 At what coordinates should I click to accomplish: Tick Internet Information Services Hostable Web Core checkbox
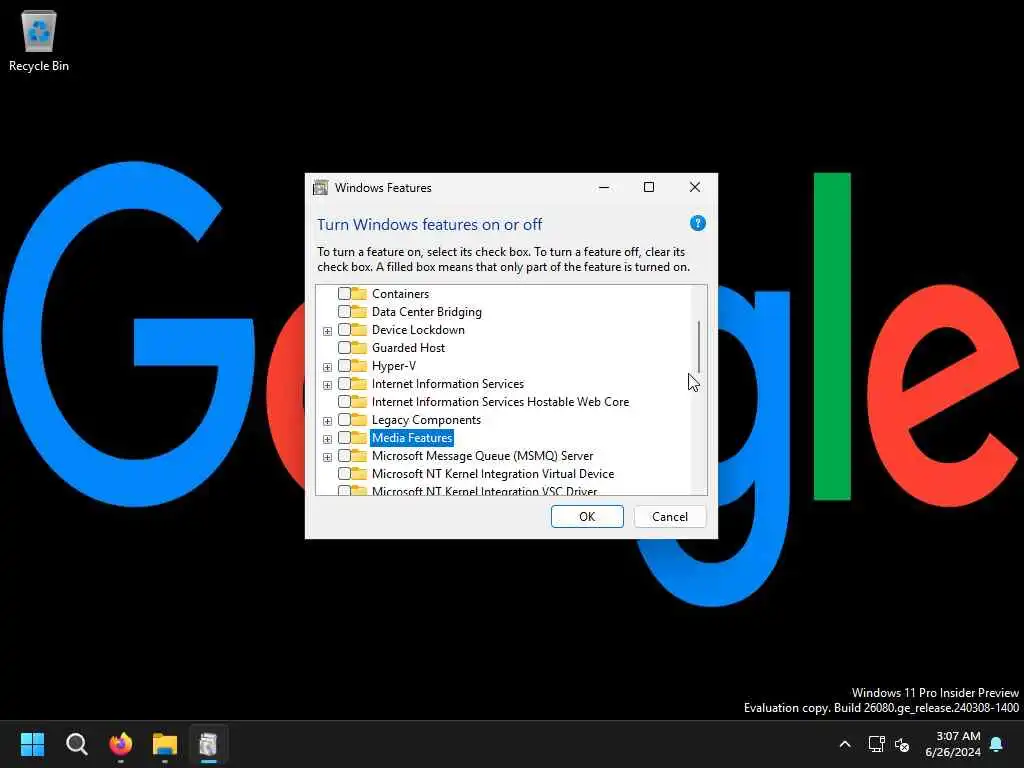click(x=344, y=402)
